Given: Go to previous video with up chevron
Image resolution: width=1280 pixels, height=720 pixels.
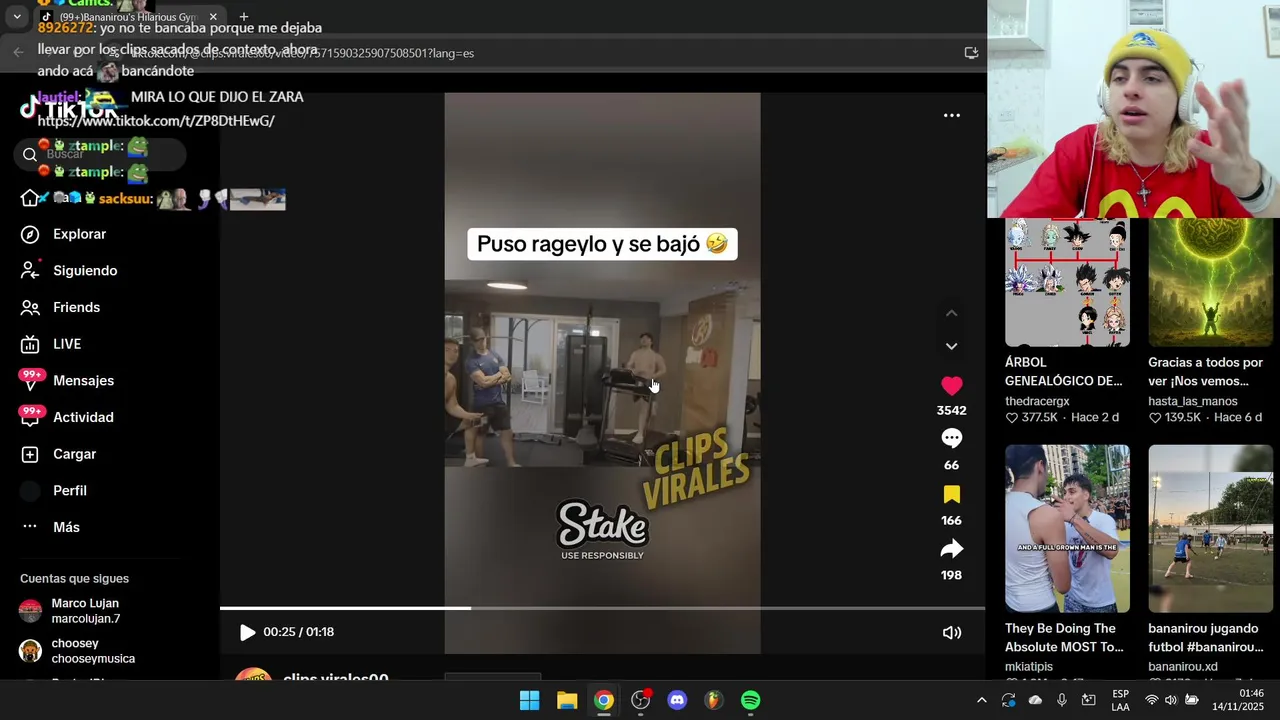Looking at the screenshot, I should point(951,313).
